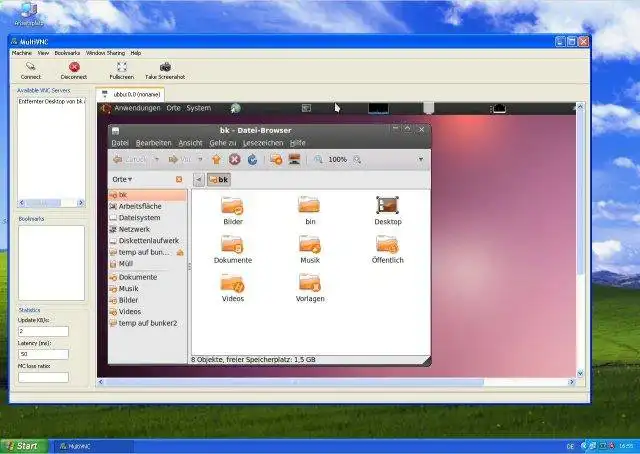640x454 pixels.
Task: Expand the Vor history dropdown arrow
Action: [200, 160]
